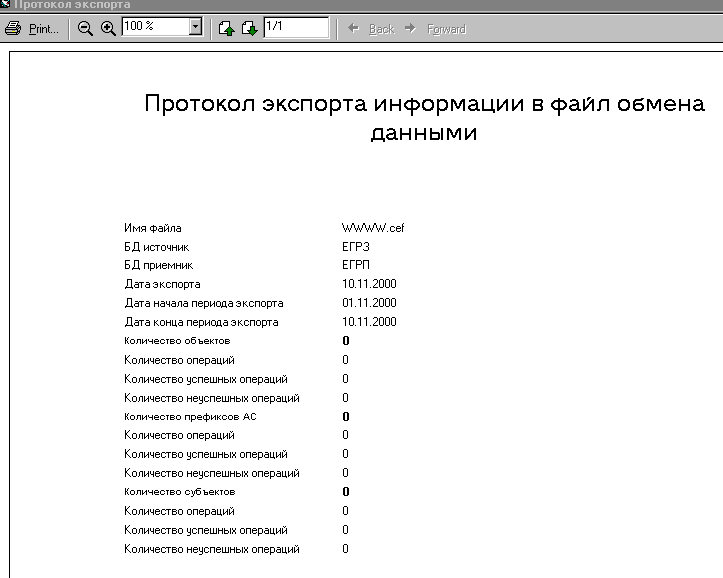This screenshot has height=578, width=723.
Task: Select the value 'ЕГРП'
Action: click(356, 265)
